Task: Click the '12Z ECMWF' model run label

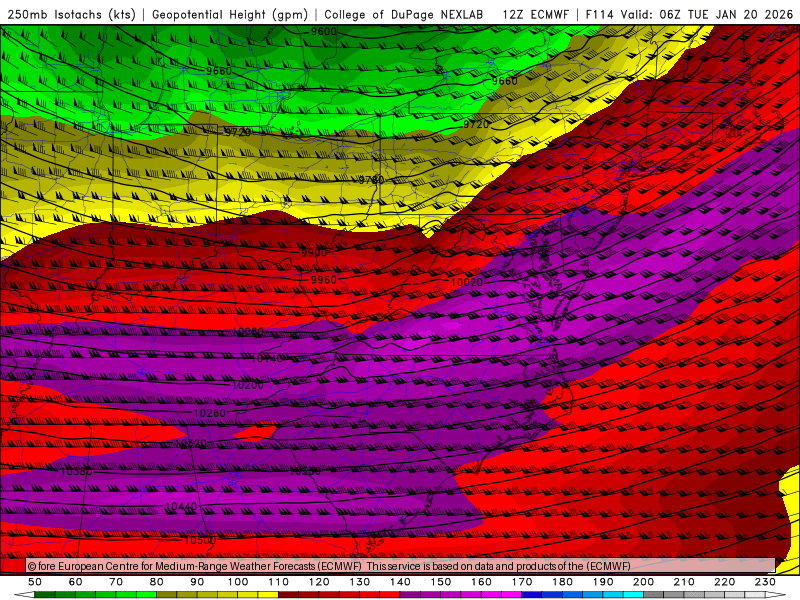Action: tap(535, 15)
